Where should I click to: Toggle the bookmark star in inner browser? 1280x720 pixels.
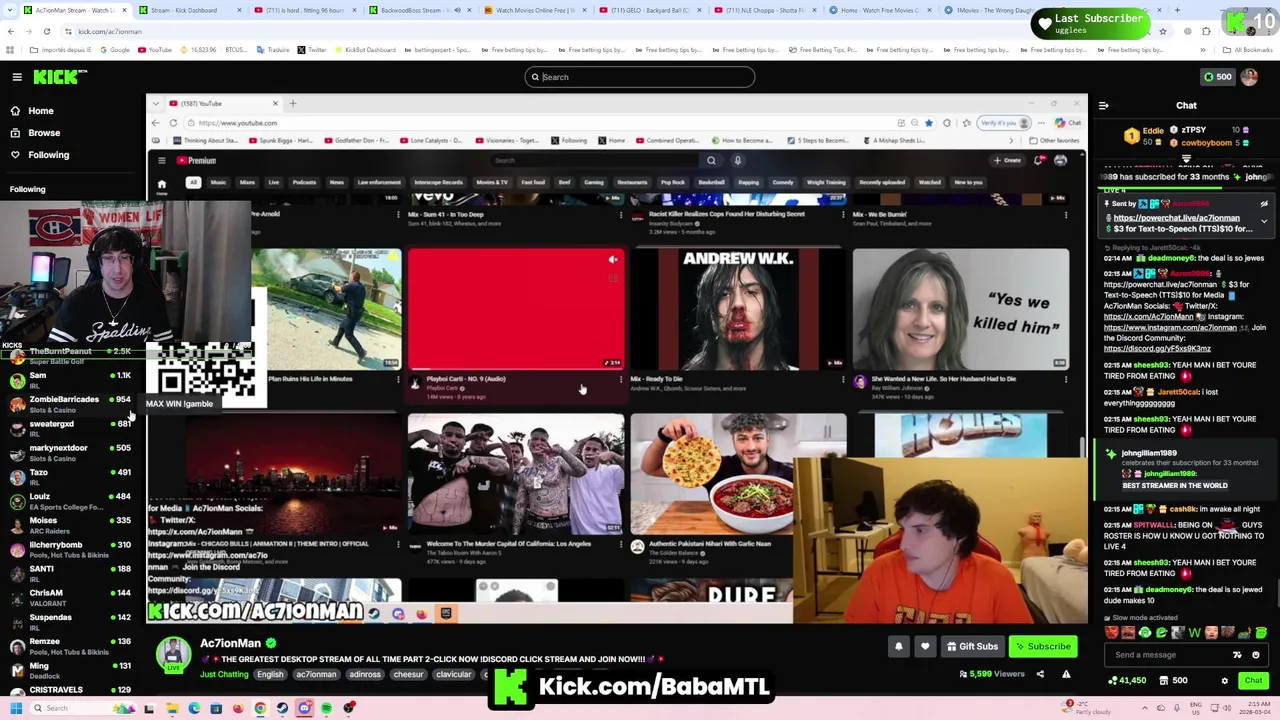tap(928, 123)
